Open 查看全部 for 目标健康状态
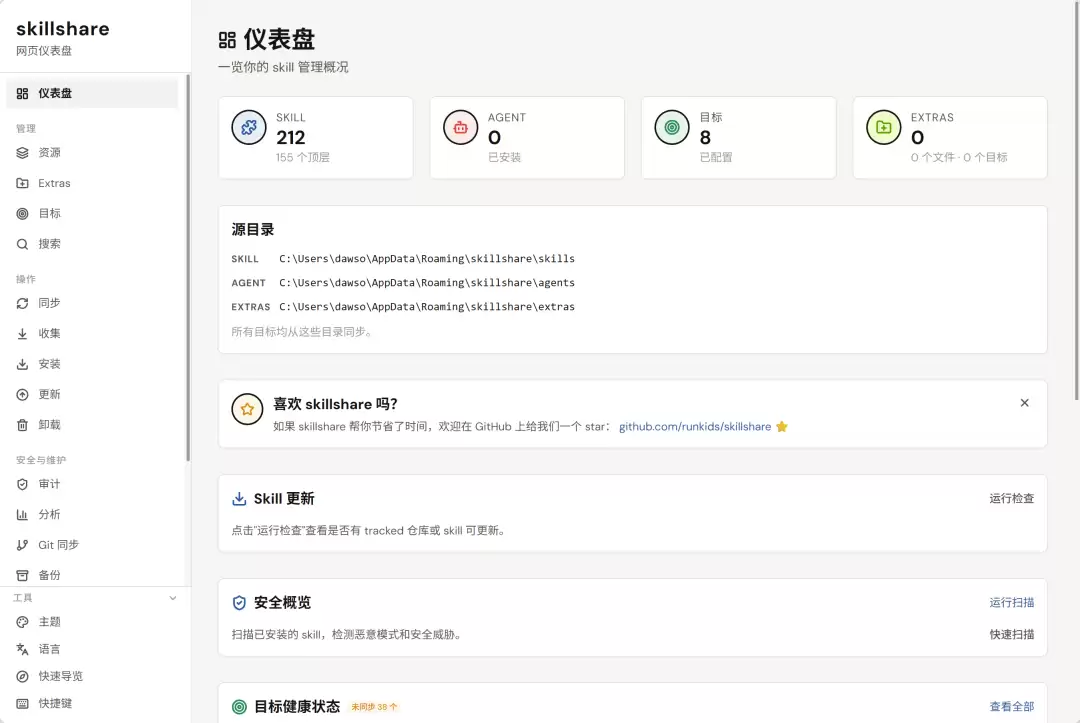 coord(1011,706)
